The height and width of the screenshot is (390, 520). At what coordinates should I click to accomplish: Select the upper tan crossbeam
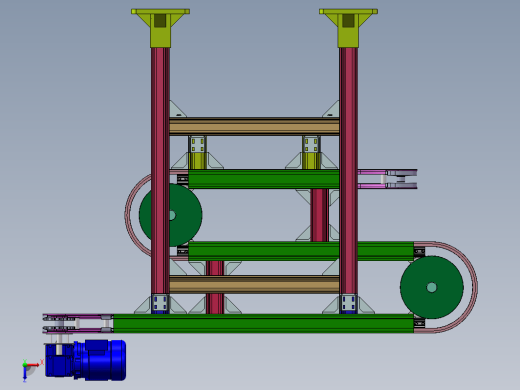[x=254, y=126]
